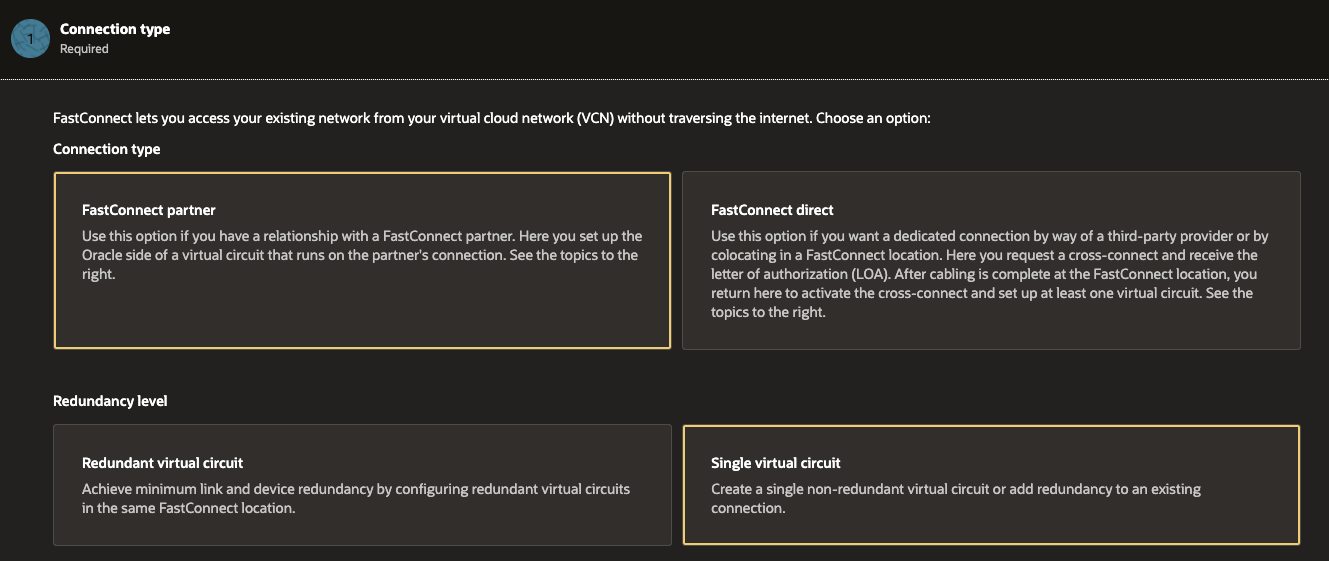1329x561 pixels.
Task: Click the Required label under the step title
Action: point(84,48)
